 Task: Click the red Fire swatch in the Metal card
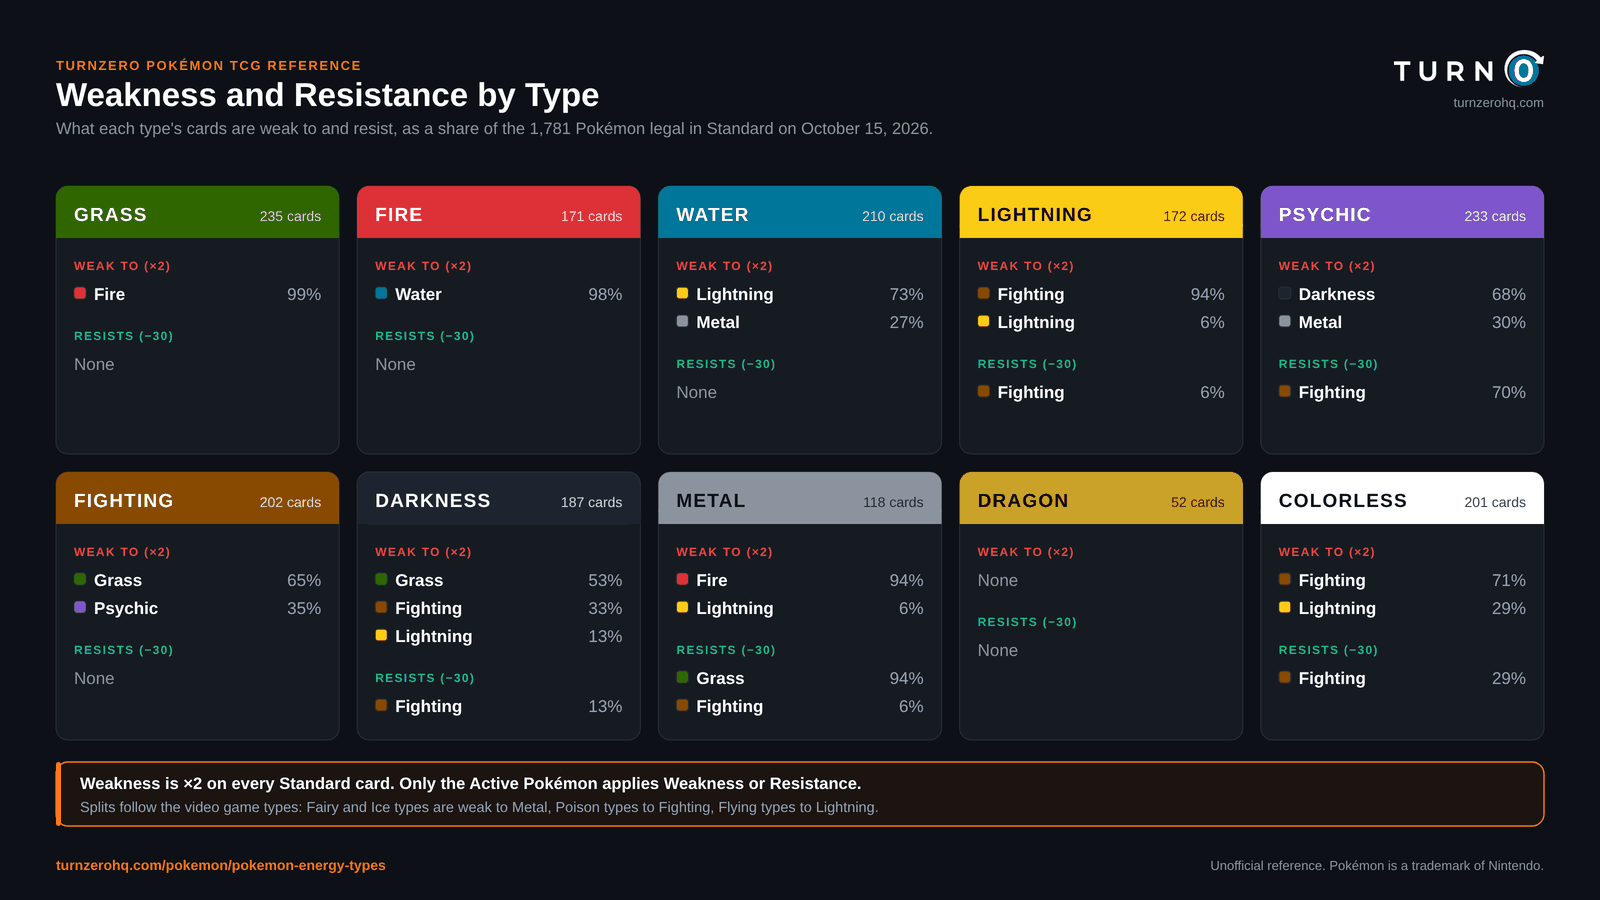pos(682,579)
